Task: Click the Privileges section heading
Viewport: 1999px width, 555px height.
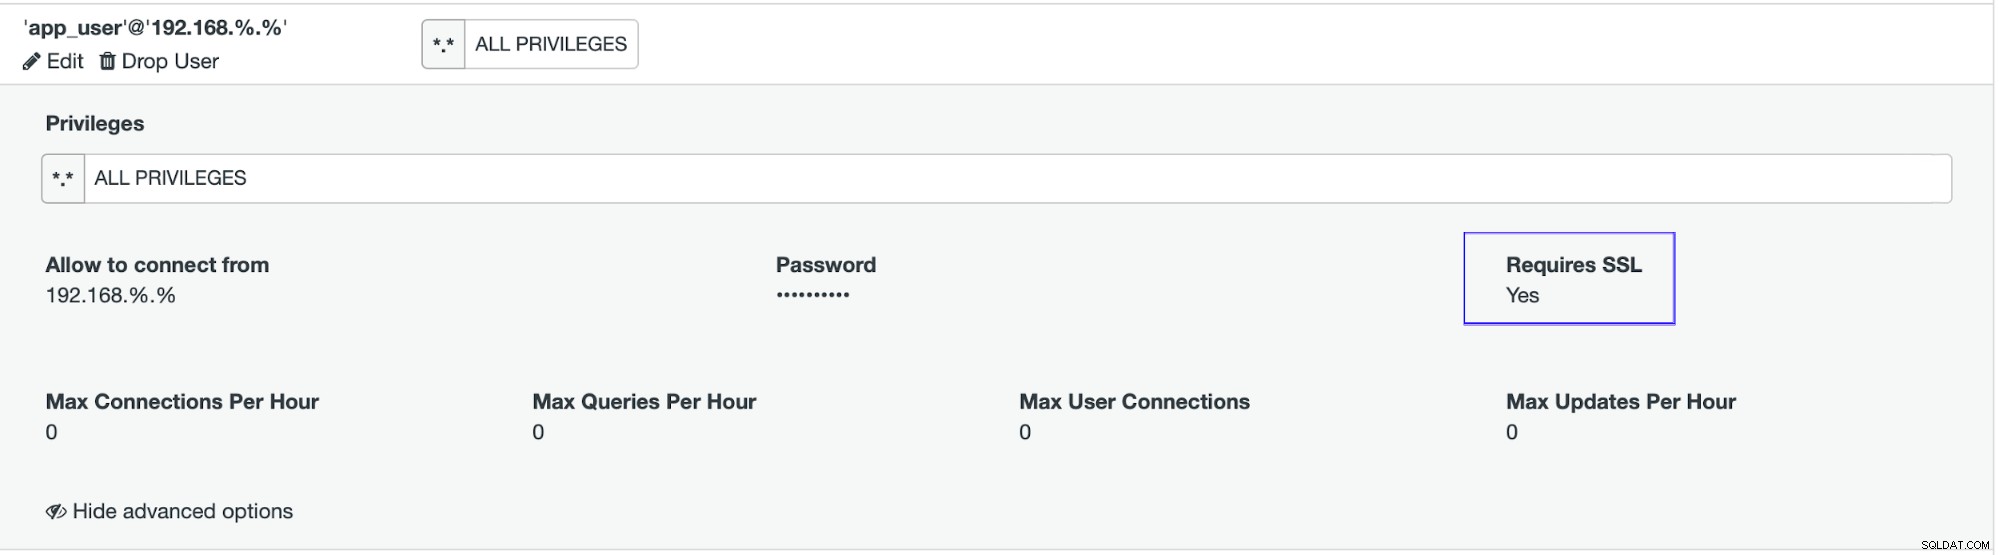Action: [95, 124]
